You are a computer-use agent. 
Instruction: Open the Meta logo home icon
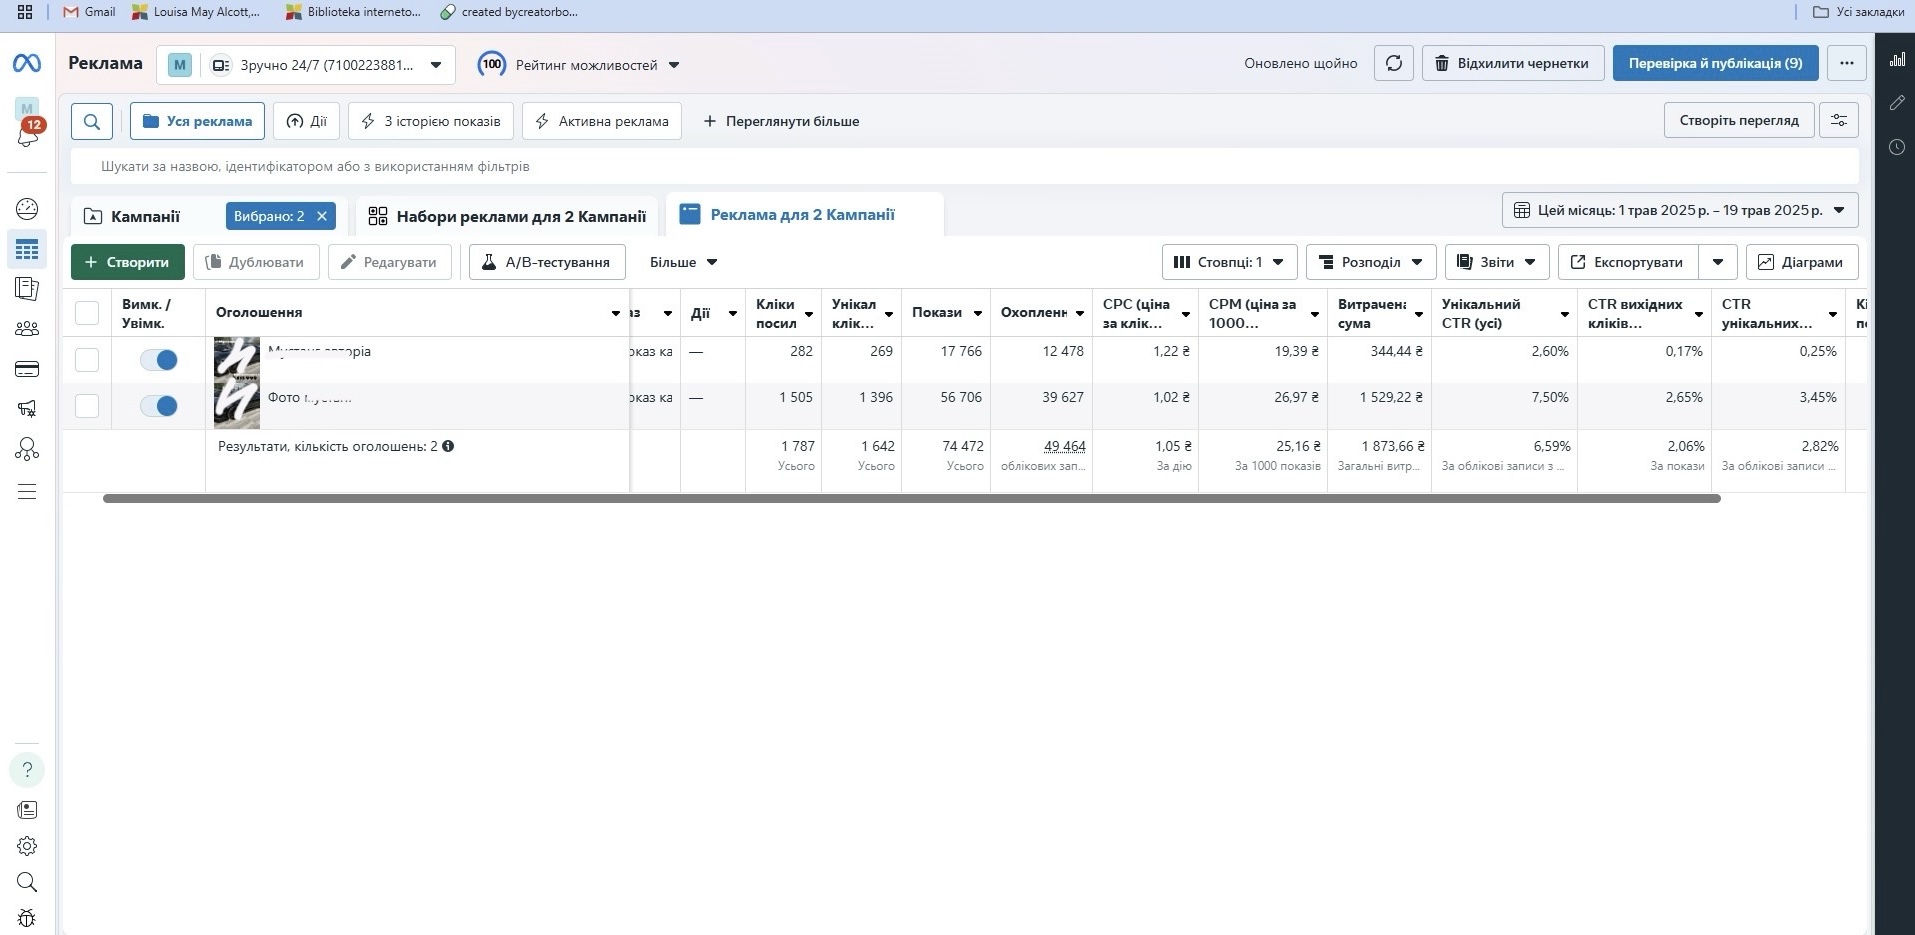[27, 63]
